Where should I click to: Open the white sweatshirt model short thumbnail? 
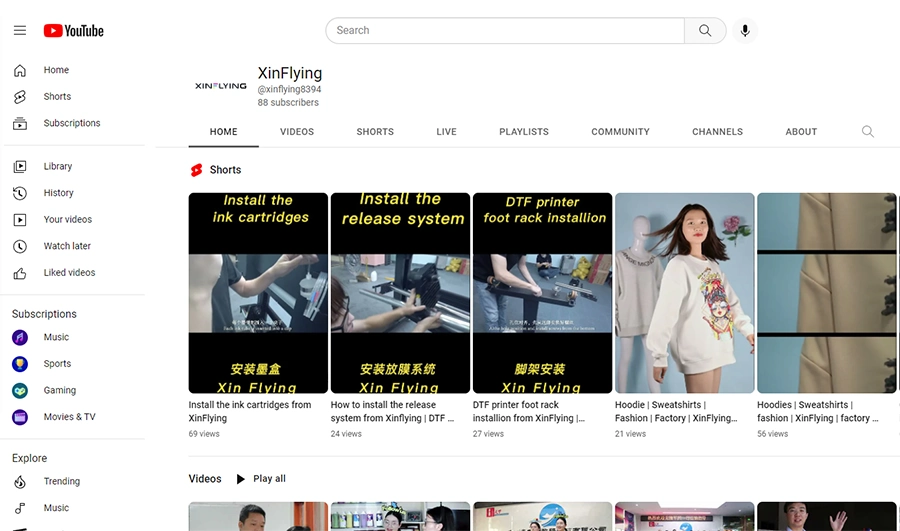(685, 293)
